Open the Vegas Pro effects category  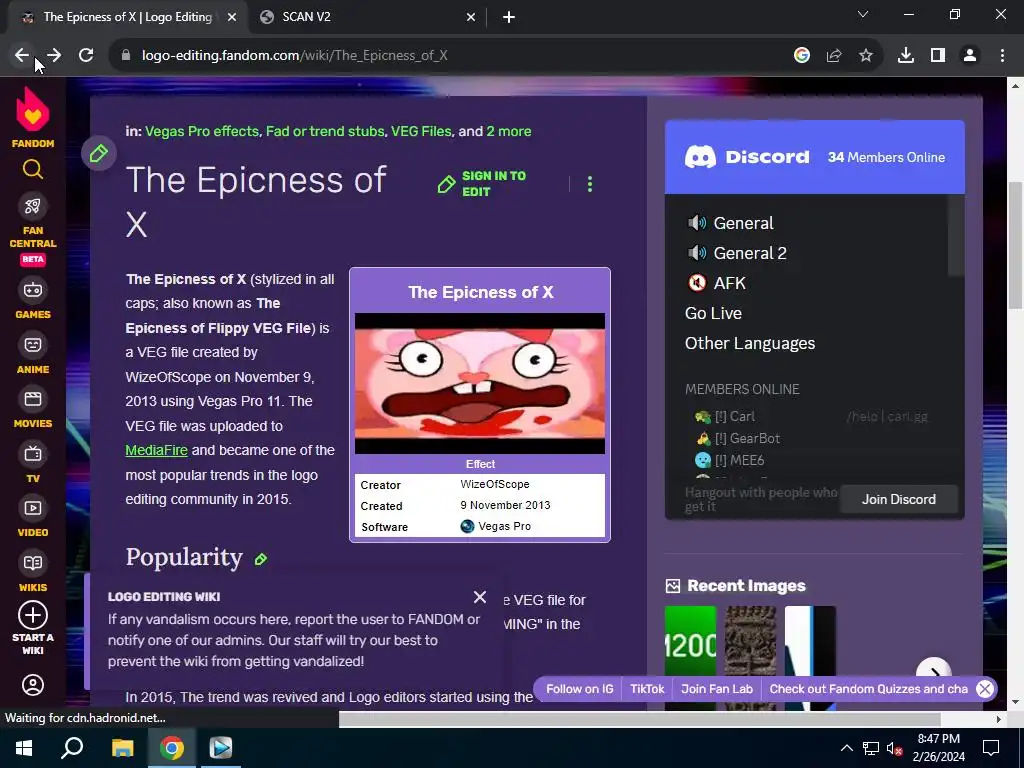tap(202, 131)
